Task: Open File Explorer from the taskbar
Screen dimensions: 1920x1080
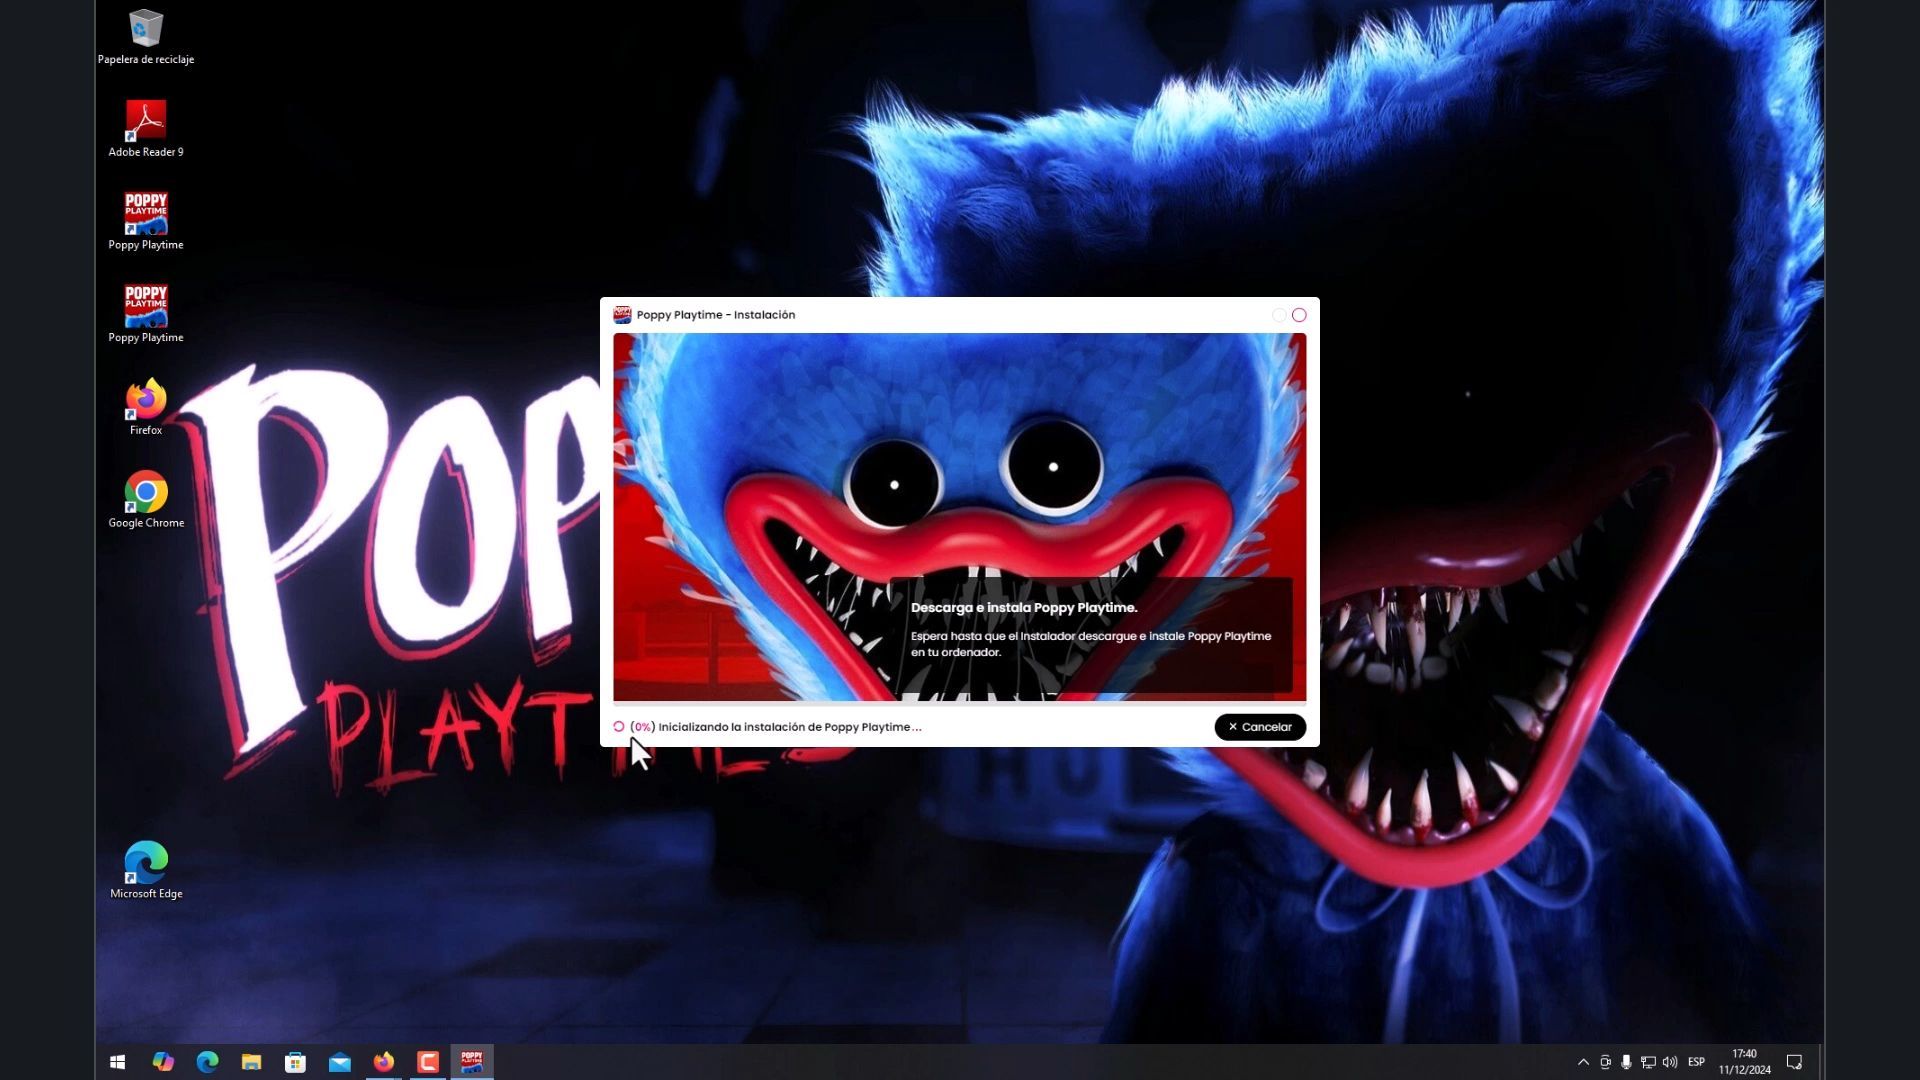Action: [251, 1062]
